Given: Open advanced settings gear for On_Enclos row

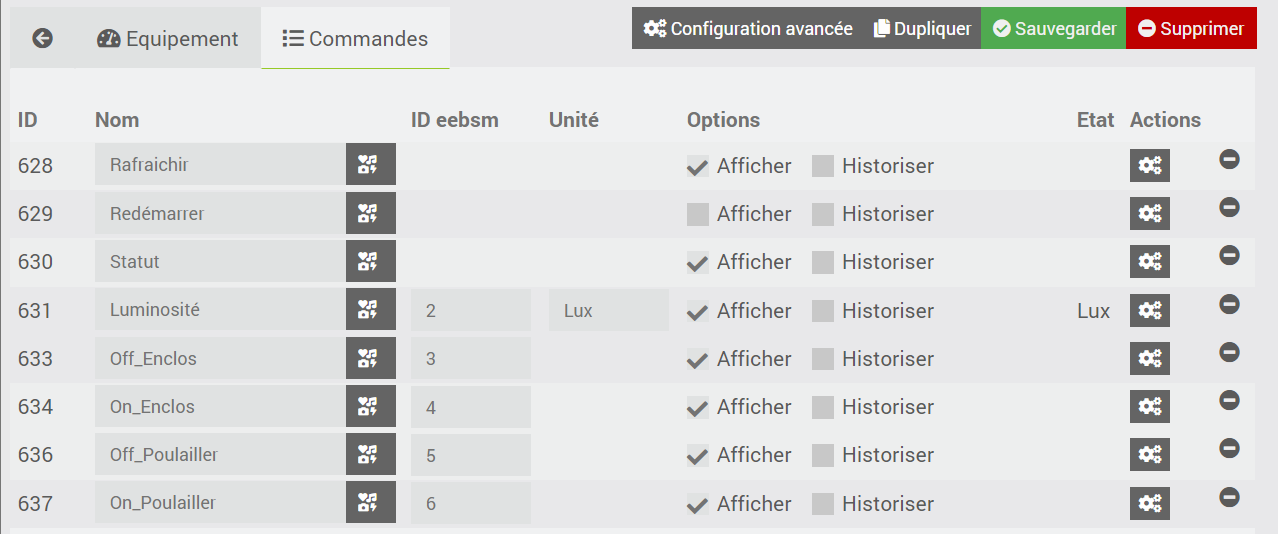Looking at the screenshot, I should (x=1149, y=407).
